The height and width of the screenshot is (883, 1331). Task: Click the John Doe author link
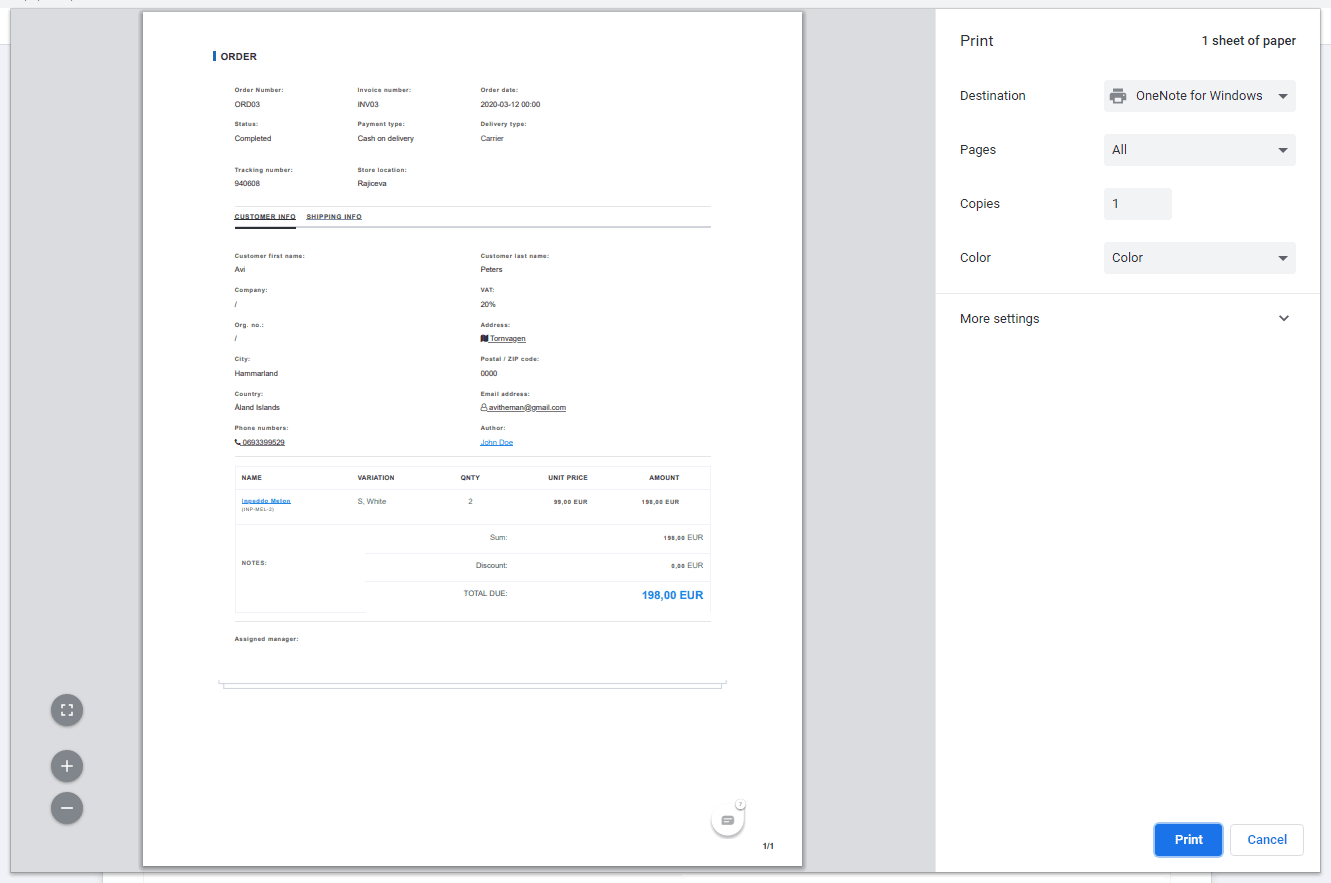click(x=497, y=442)
